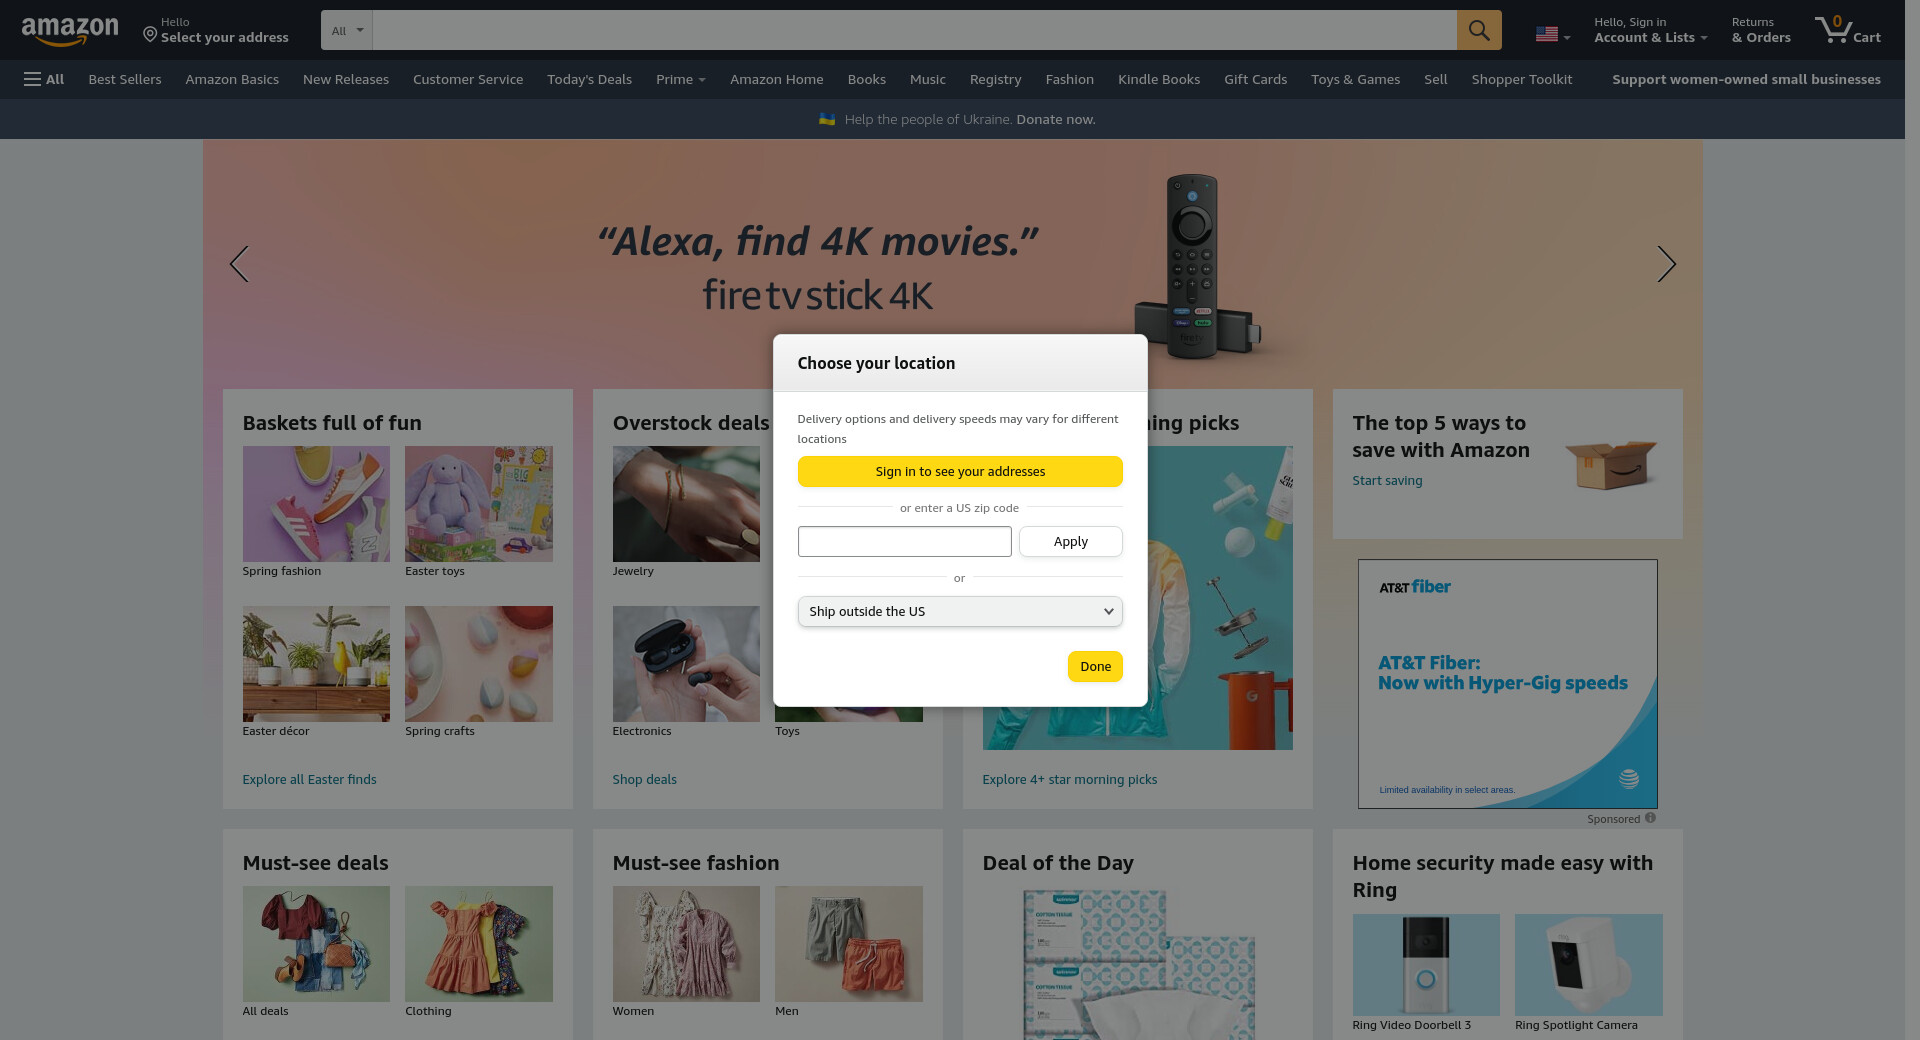The image size is (1920, 1040).
Task: Select Gift Cards from navigation bar
Action: (1255, 79)
